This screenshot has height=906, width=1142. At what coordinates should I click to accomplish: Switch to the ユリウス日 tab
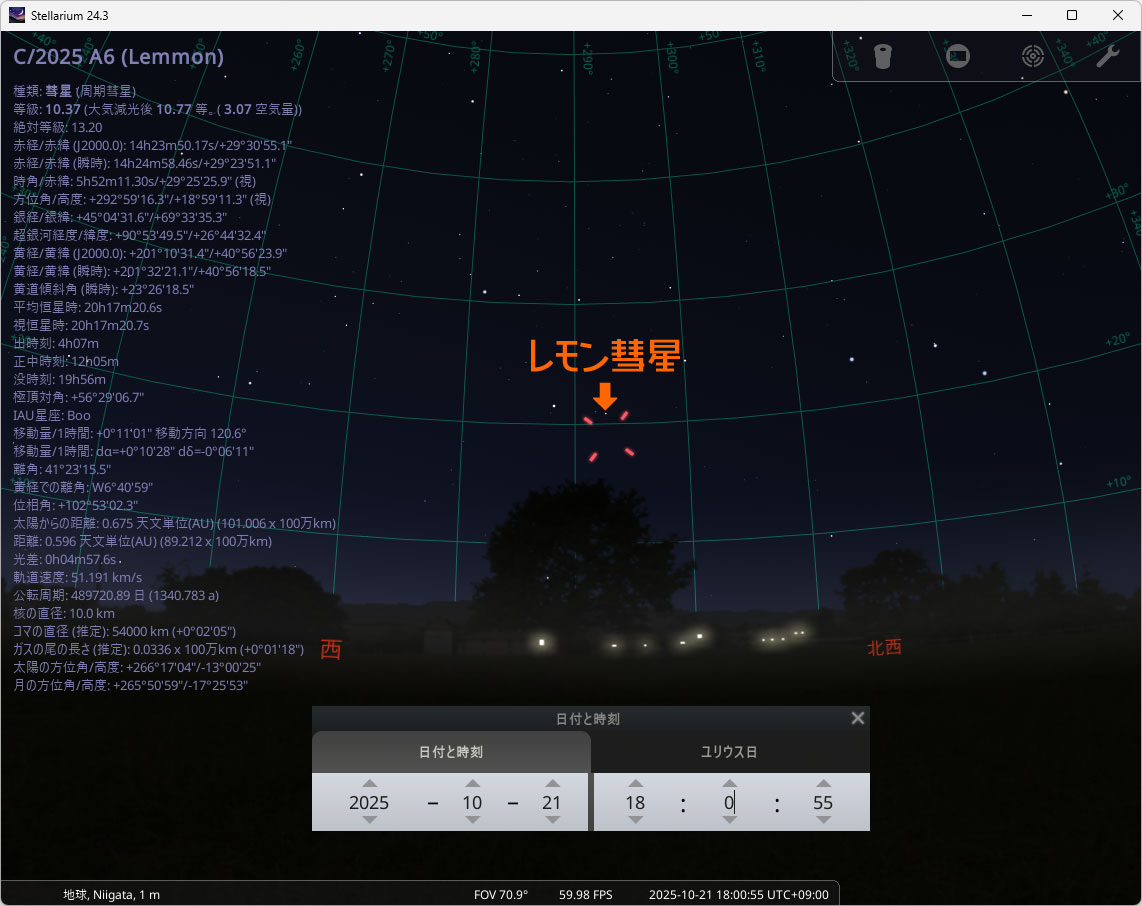pyautogui.click(x=730, y=752)
